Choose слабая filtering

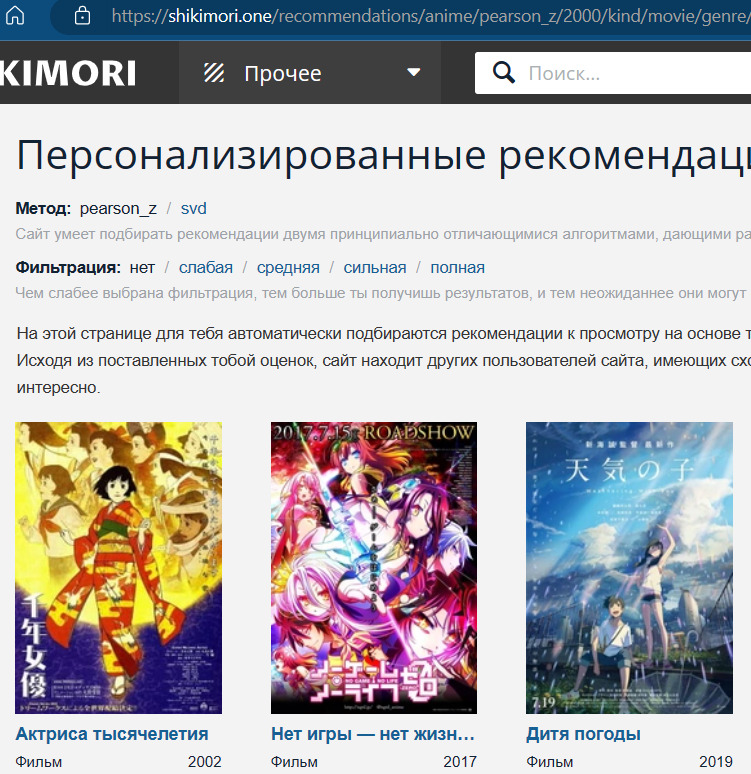coord(205,267)
